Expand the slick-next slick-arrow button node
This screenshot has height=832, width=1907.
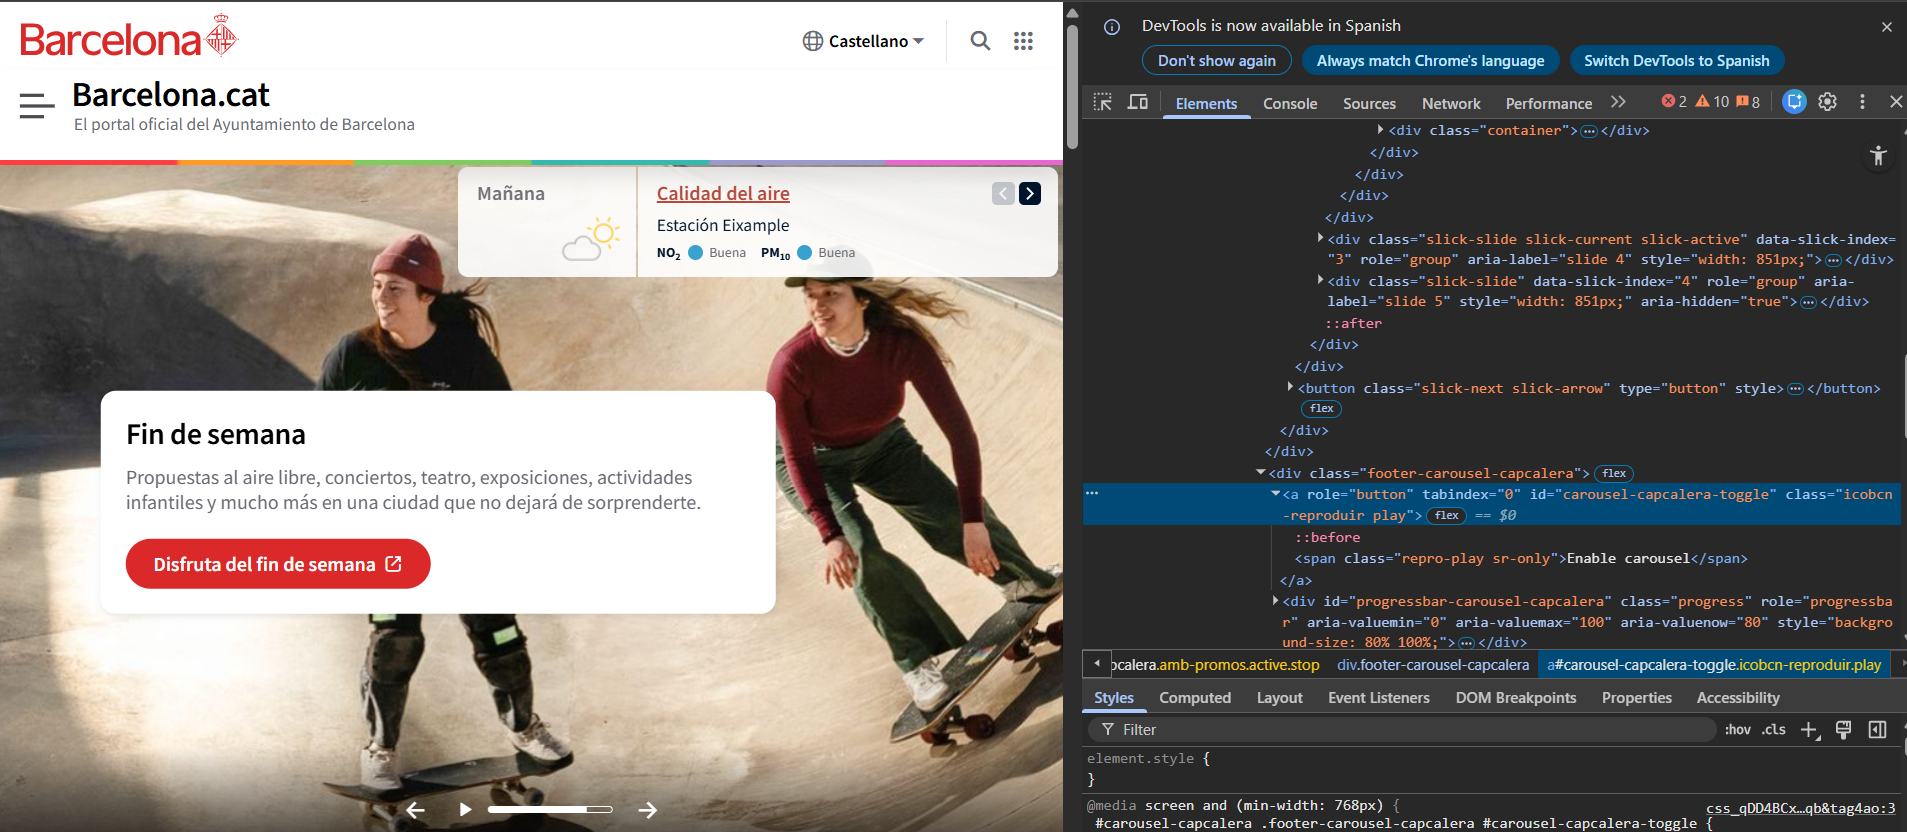pyautogui.click(x=1290, y=388)
